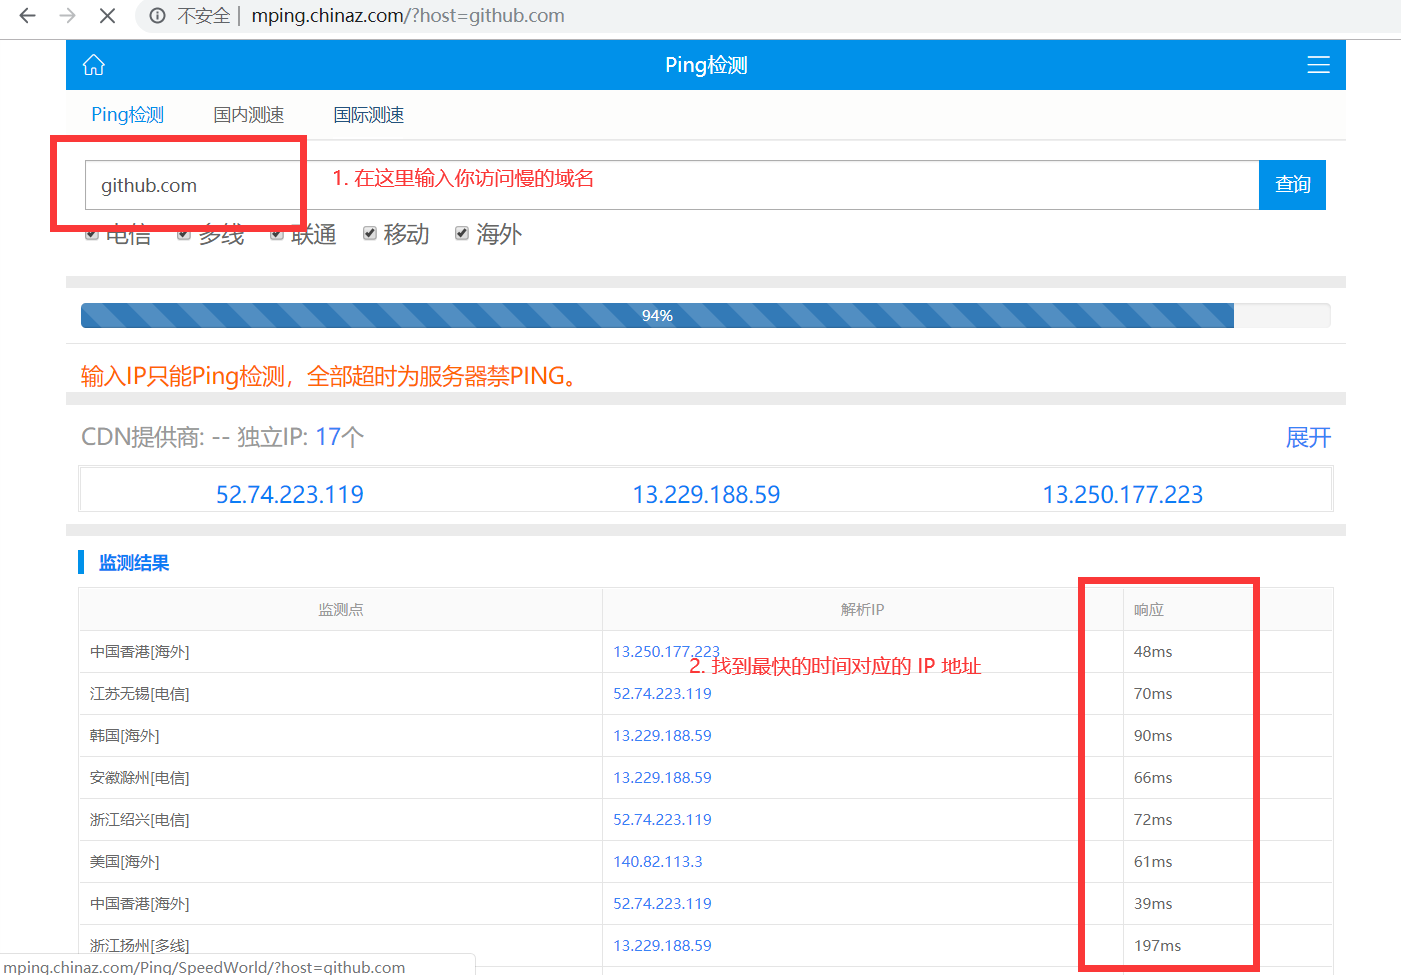The height and width of the screenshot is (975, 1401).
Task: Select the Ping检测 tab
Action: tap(127, 115)
